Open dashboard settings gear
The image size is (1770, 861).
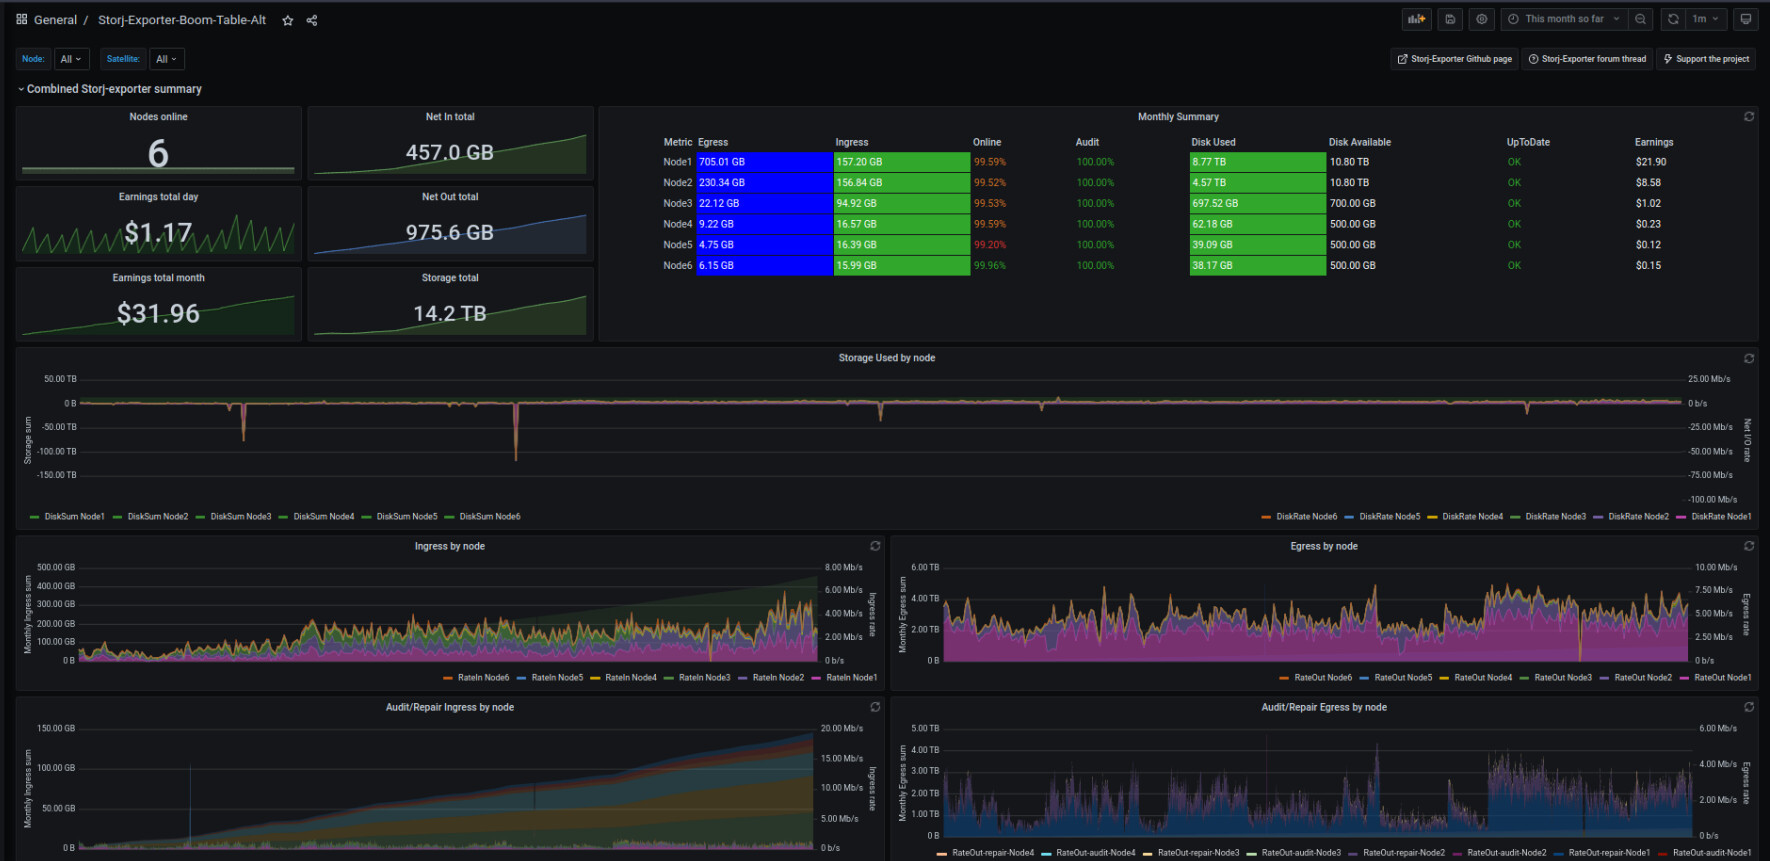[1482, 19]
